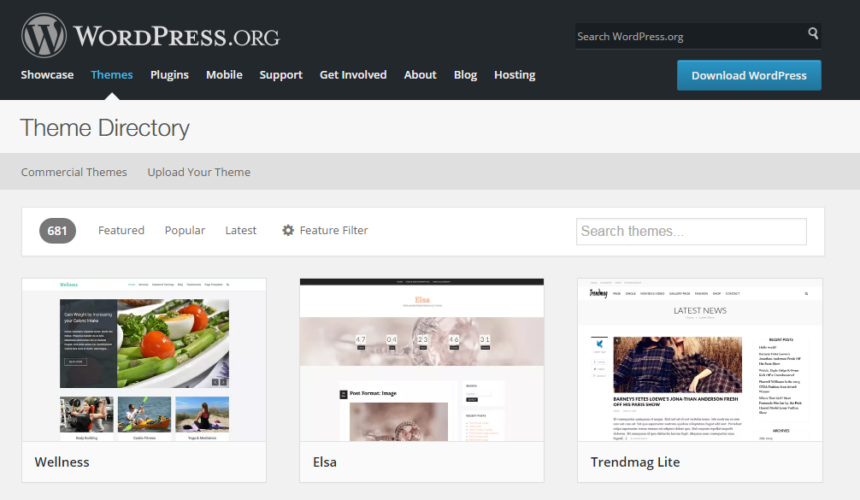Click the WordPress.org site title text
The width and height of the screenshot is (860, 500).
click(x=177, y=37)
